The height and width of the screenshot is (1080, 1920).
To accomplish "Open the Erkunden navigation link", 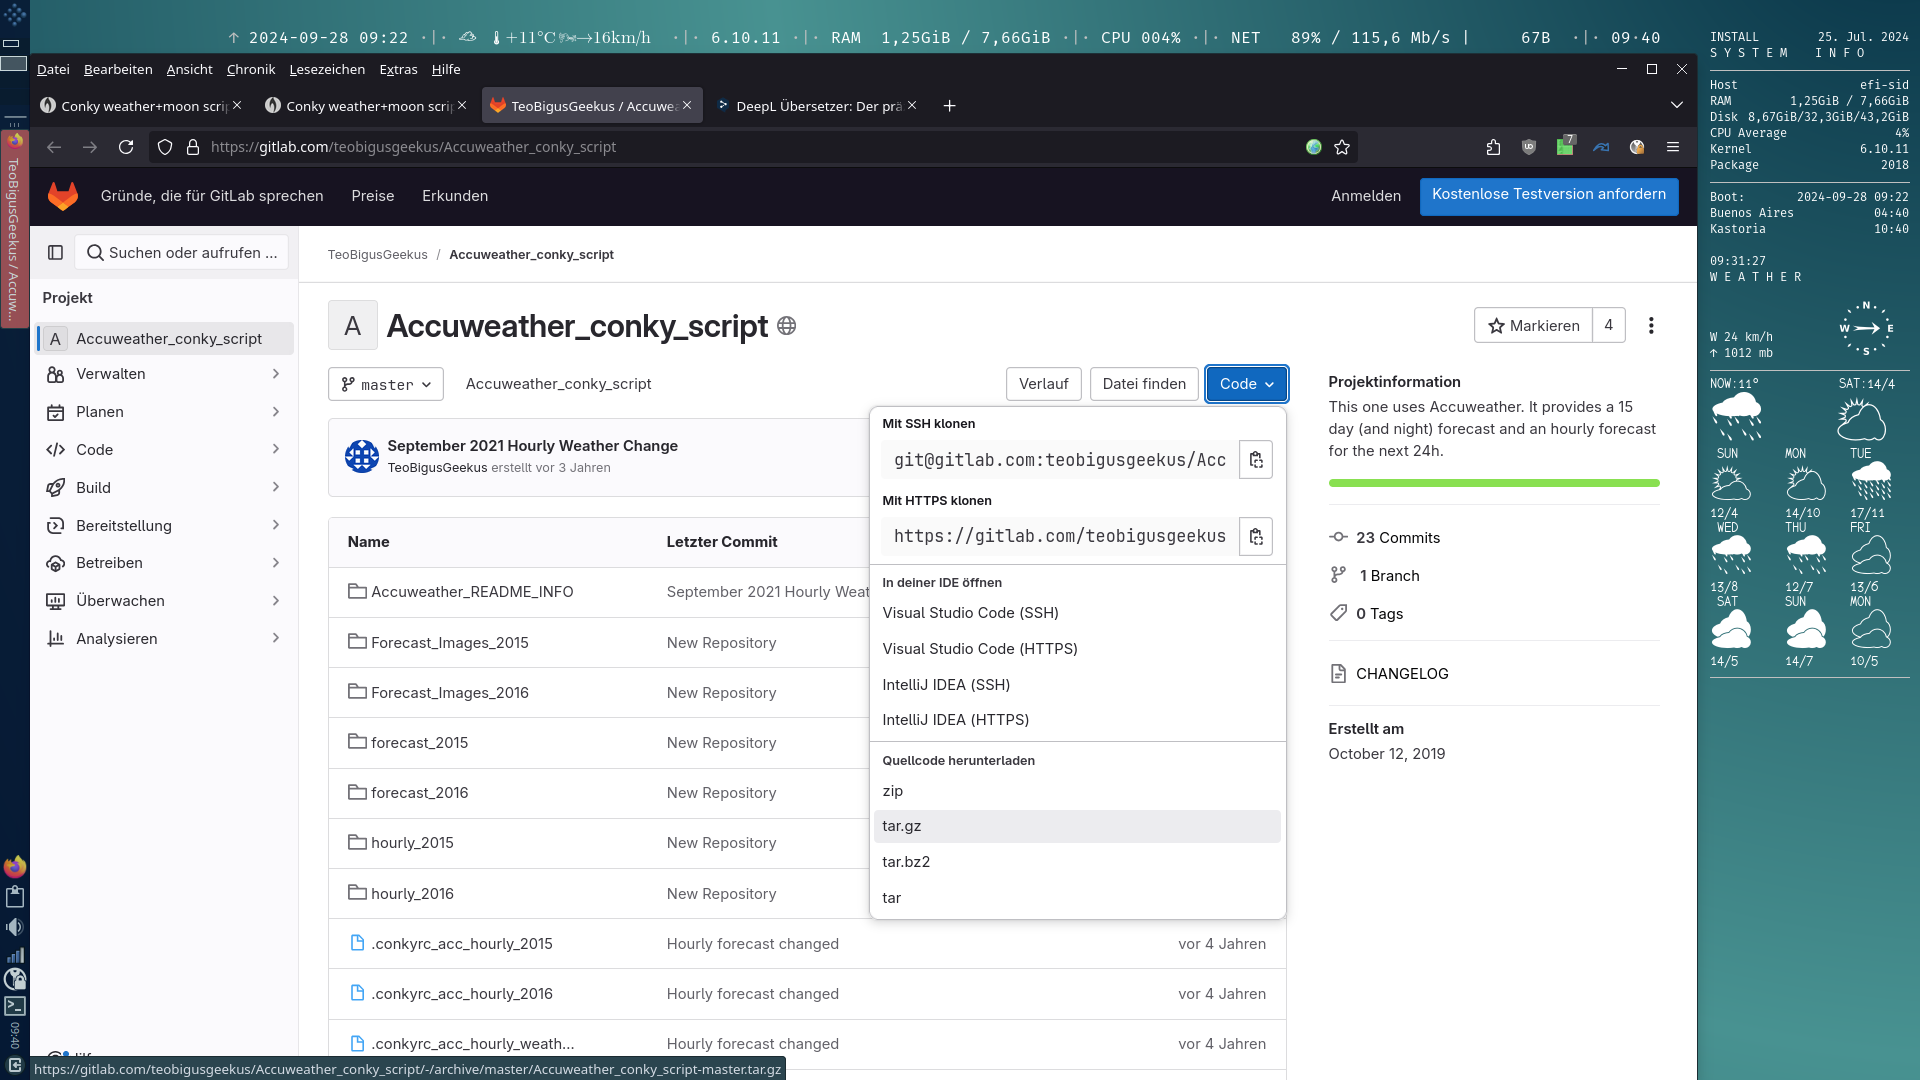I will click(455, 196).
